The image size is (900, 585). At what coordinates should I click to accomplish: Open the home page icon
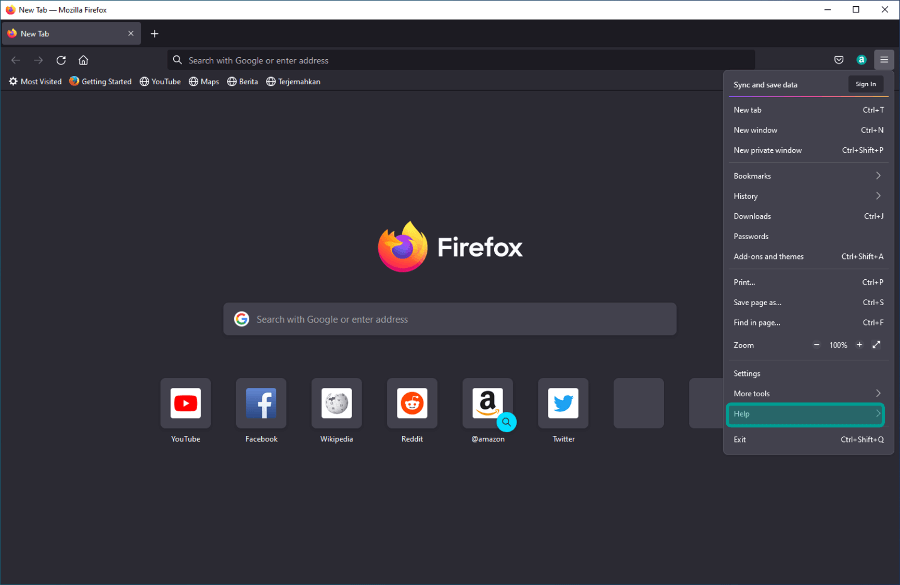click(83, 60)
